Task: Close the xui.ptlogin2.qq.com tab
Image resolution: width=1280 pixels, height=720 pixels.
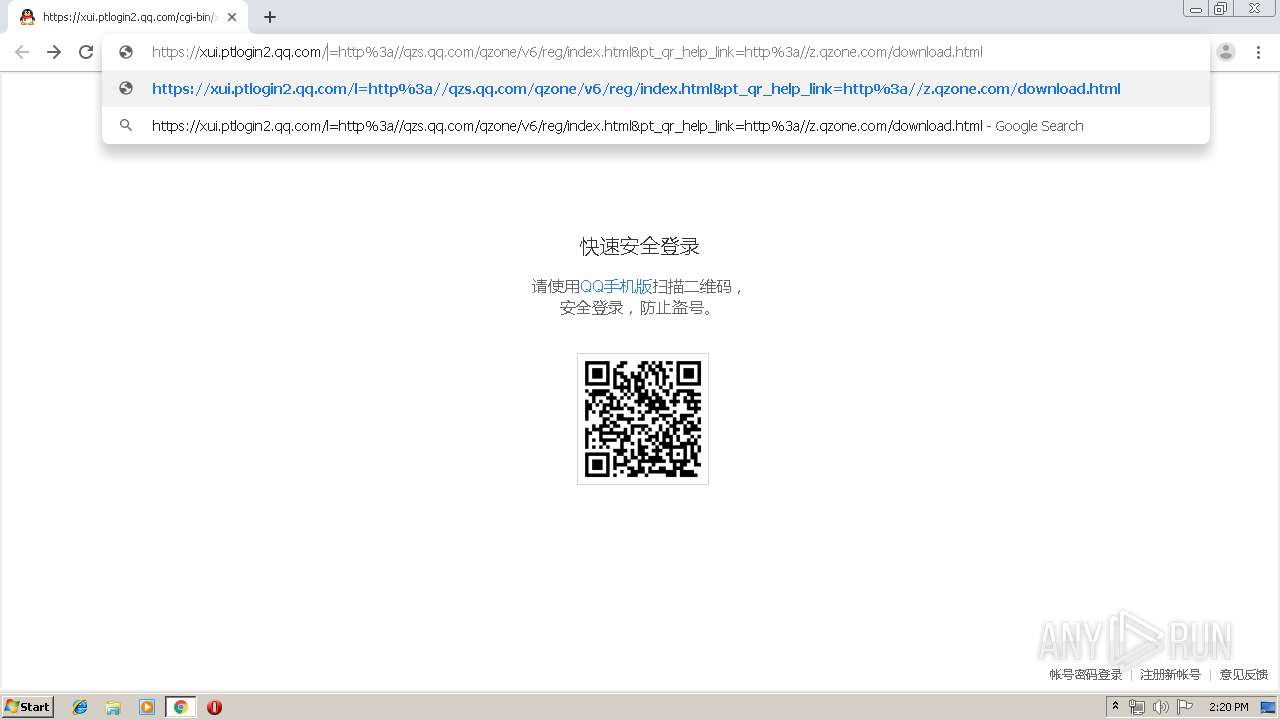Action: pos(232,17)
